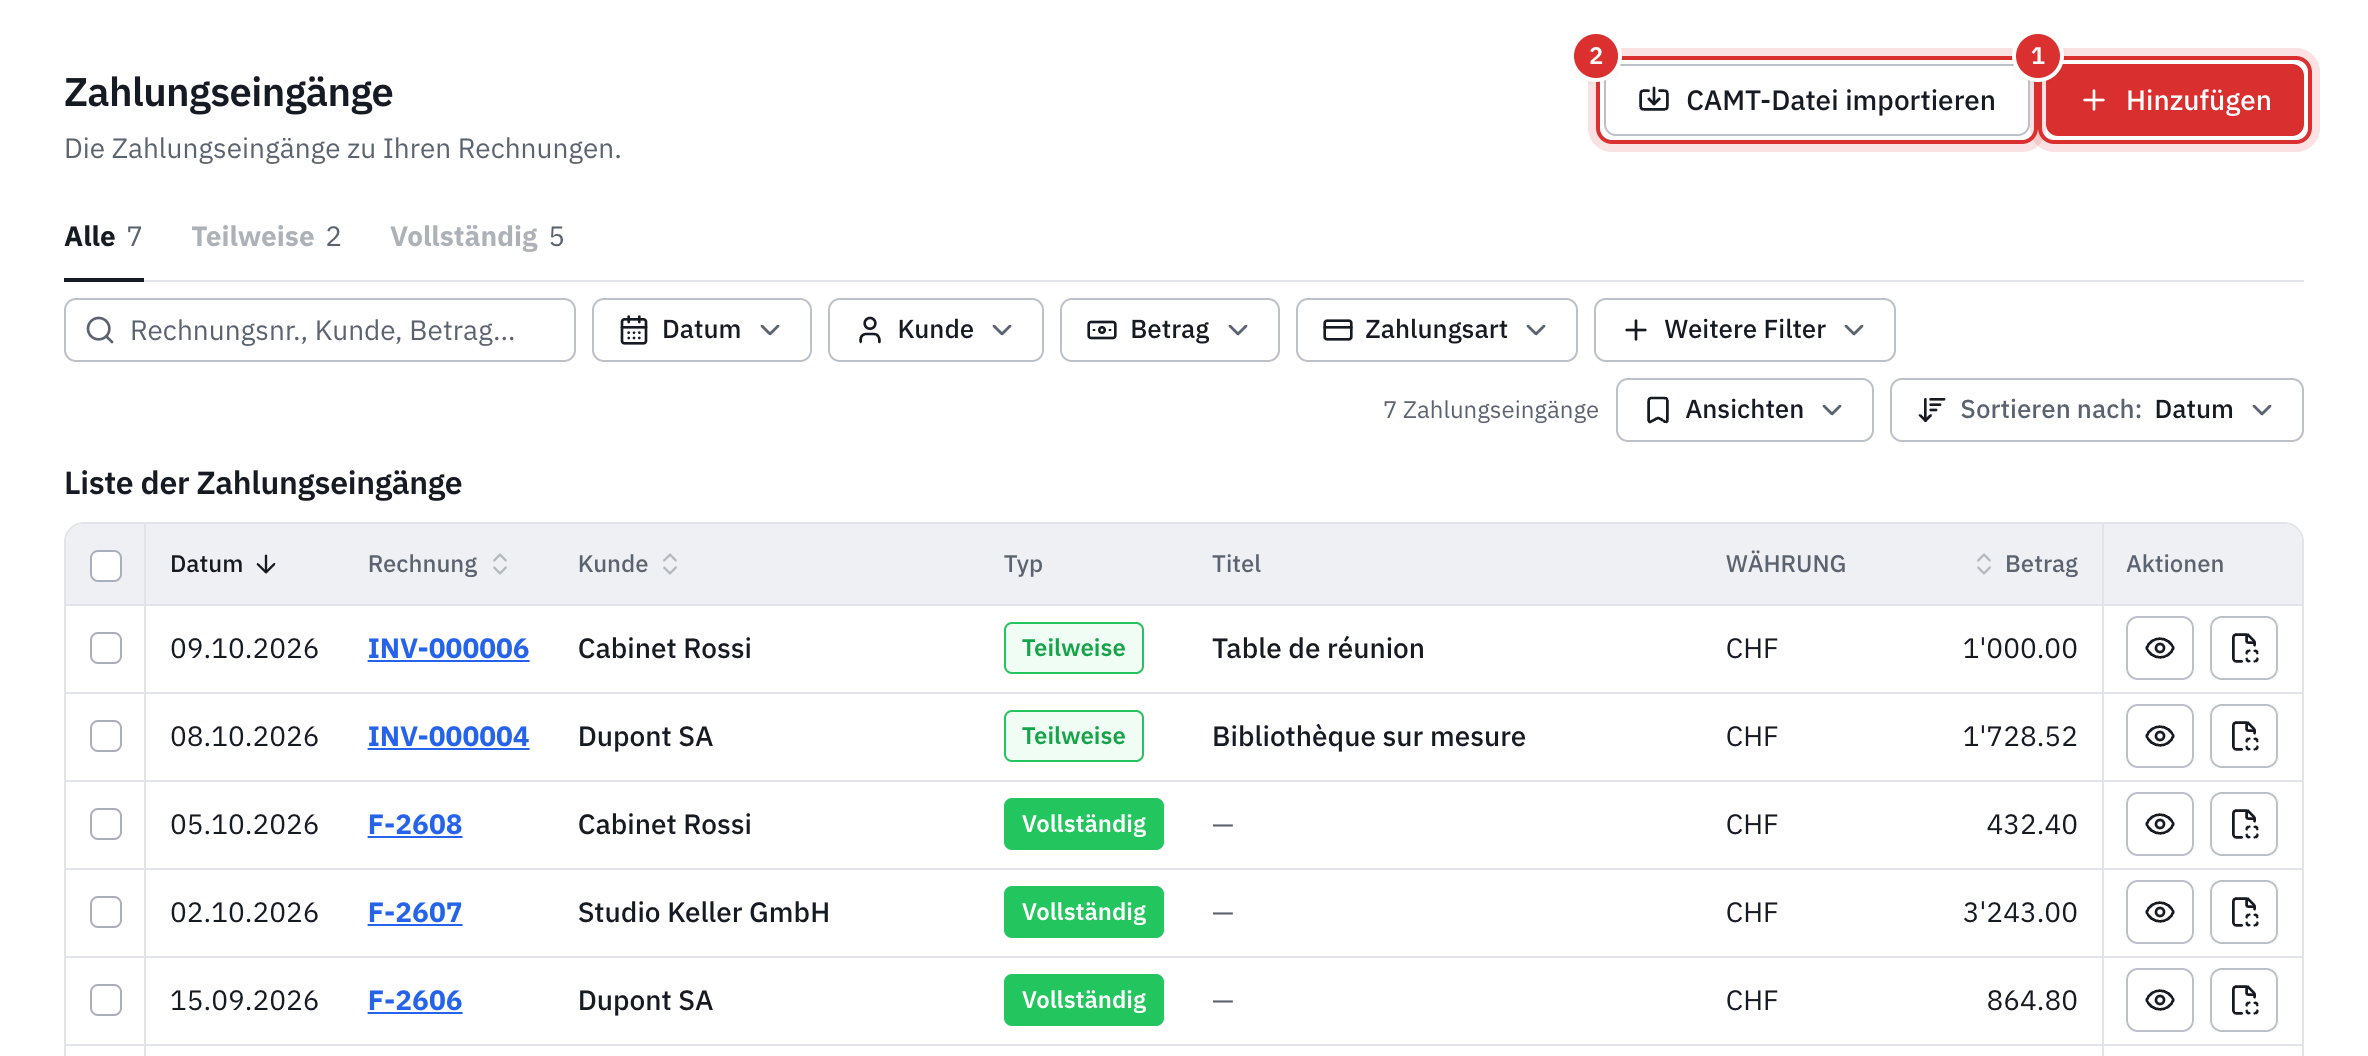Viewport: 2368px width, 1056px height.
Task: Select the 15.09.2026 payment row checkbox
Action: (106, 1000)
